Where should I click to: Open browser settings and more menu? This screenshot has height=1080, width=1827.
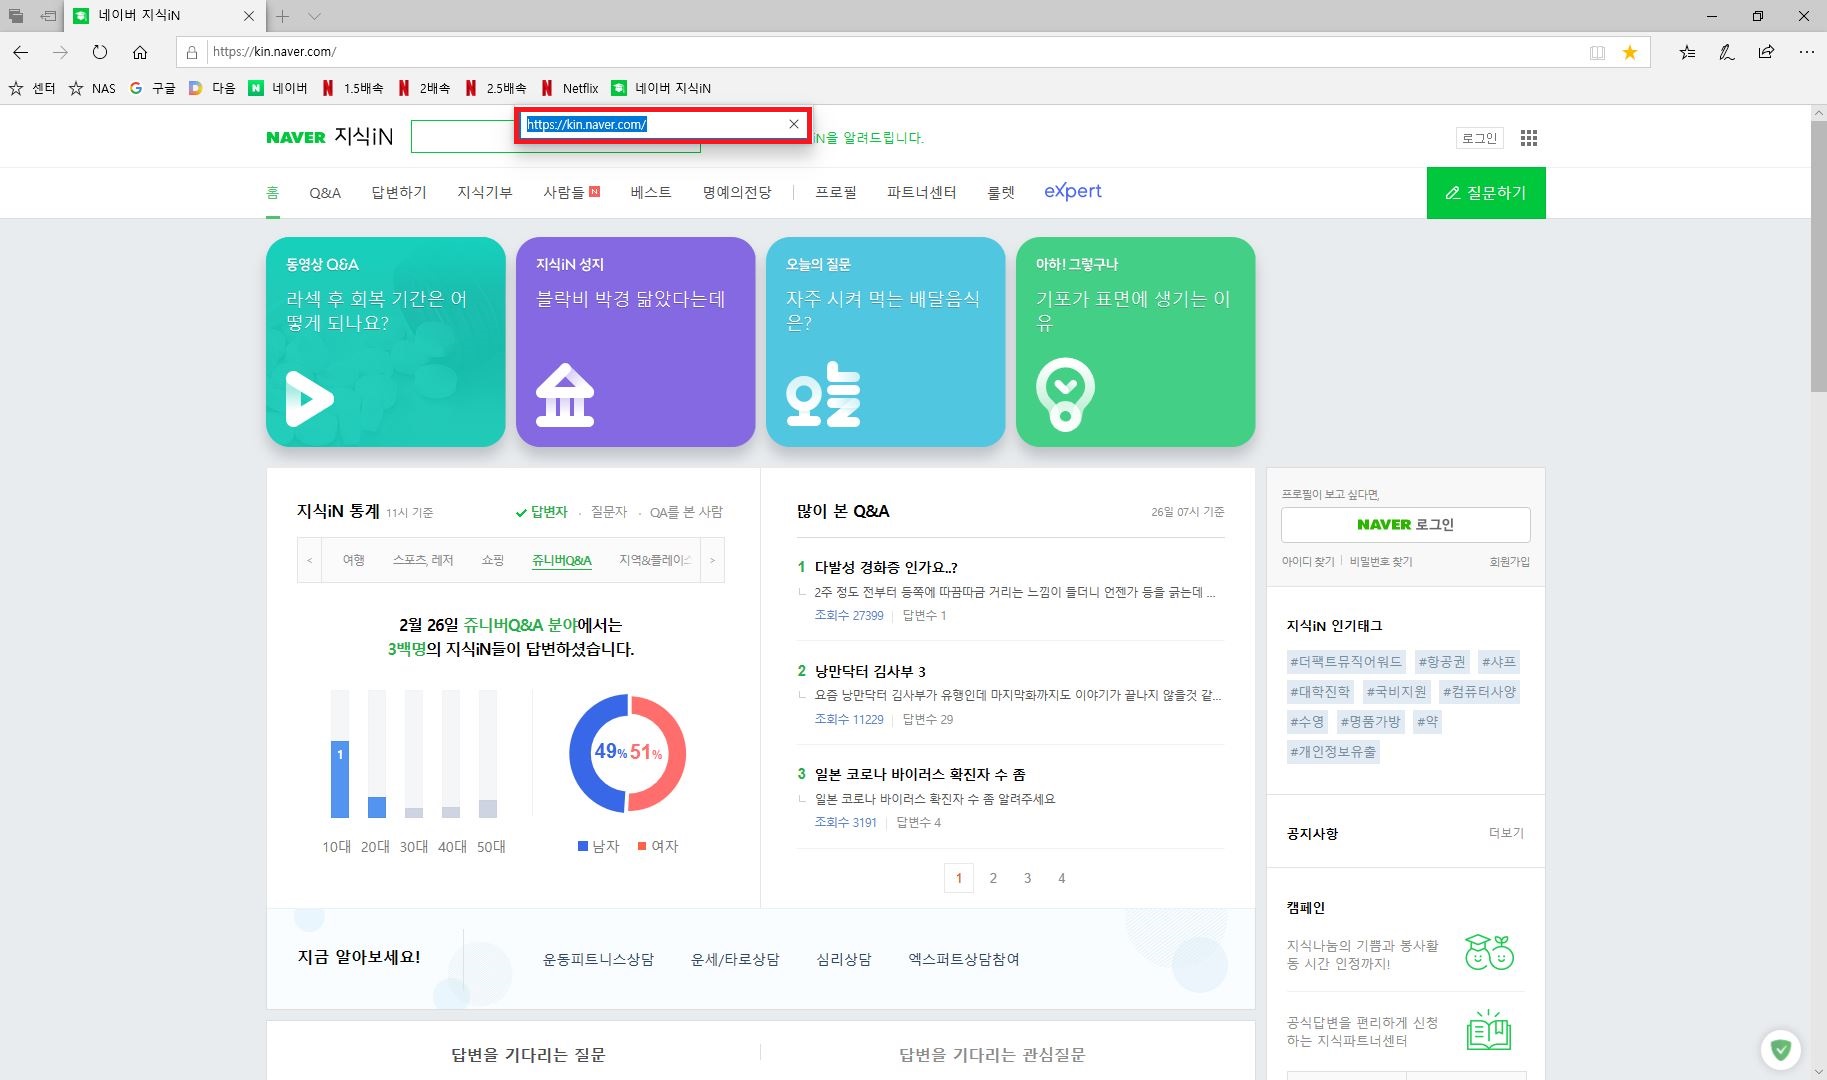click(1806, 52)
